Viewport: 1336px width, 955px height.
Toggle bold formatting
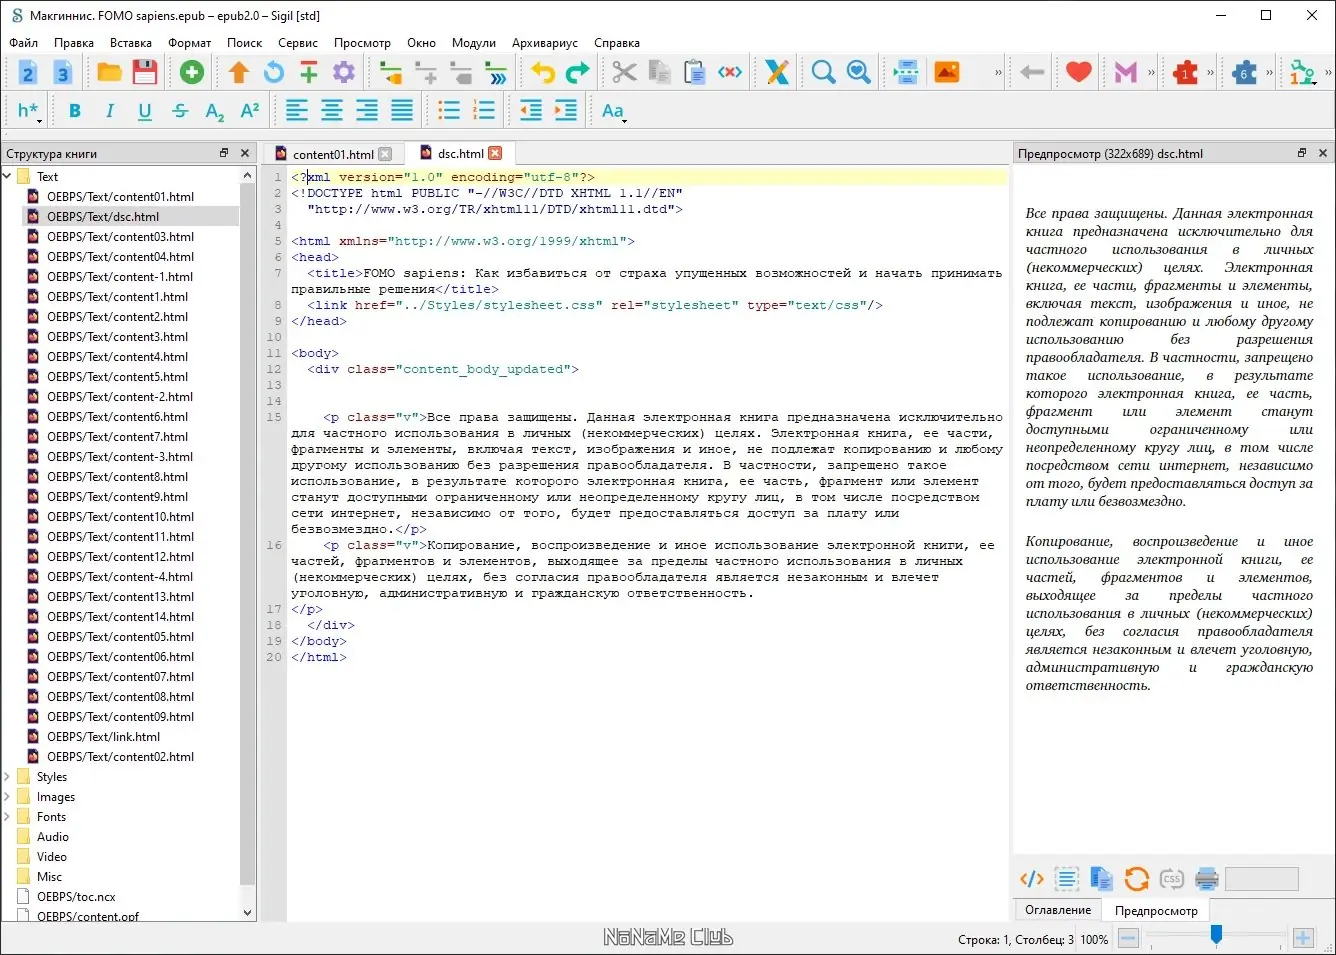tap(75, 111)
